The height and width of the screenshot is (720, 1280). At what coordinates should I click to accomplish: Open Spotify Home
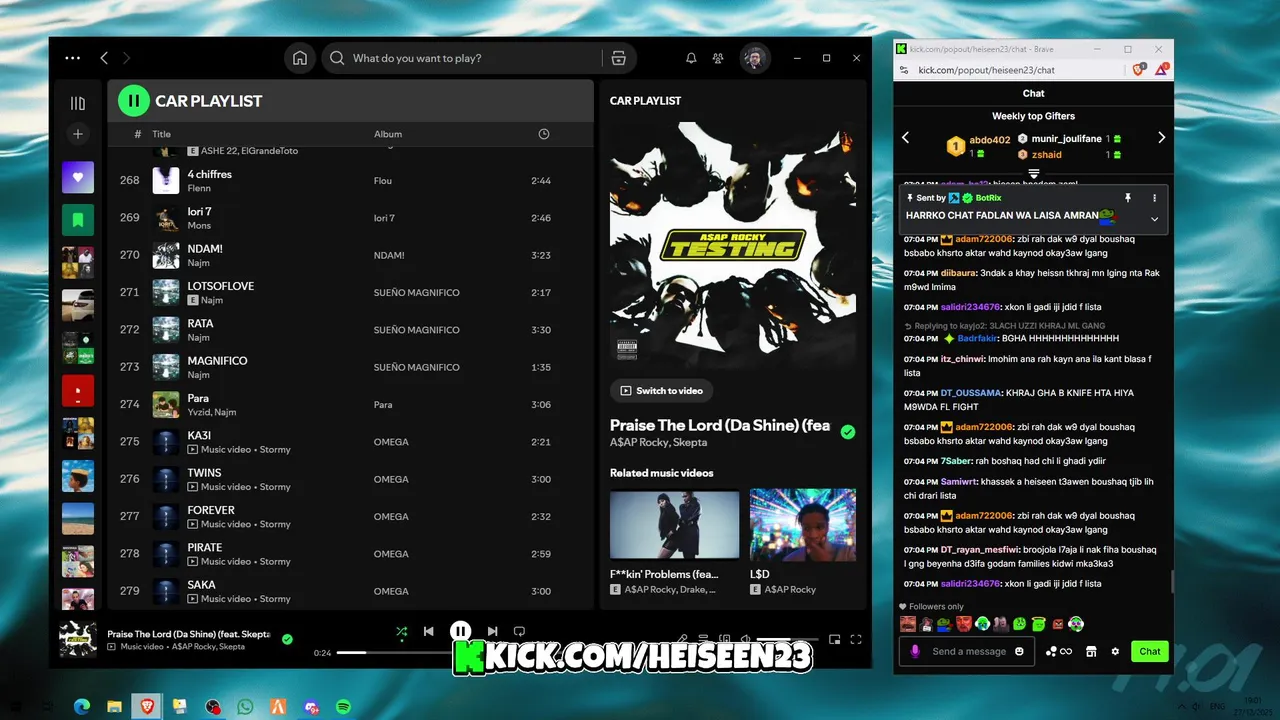[300, 58]
